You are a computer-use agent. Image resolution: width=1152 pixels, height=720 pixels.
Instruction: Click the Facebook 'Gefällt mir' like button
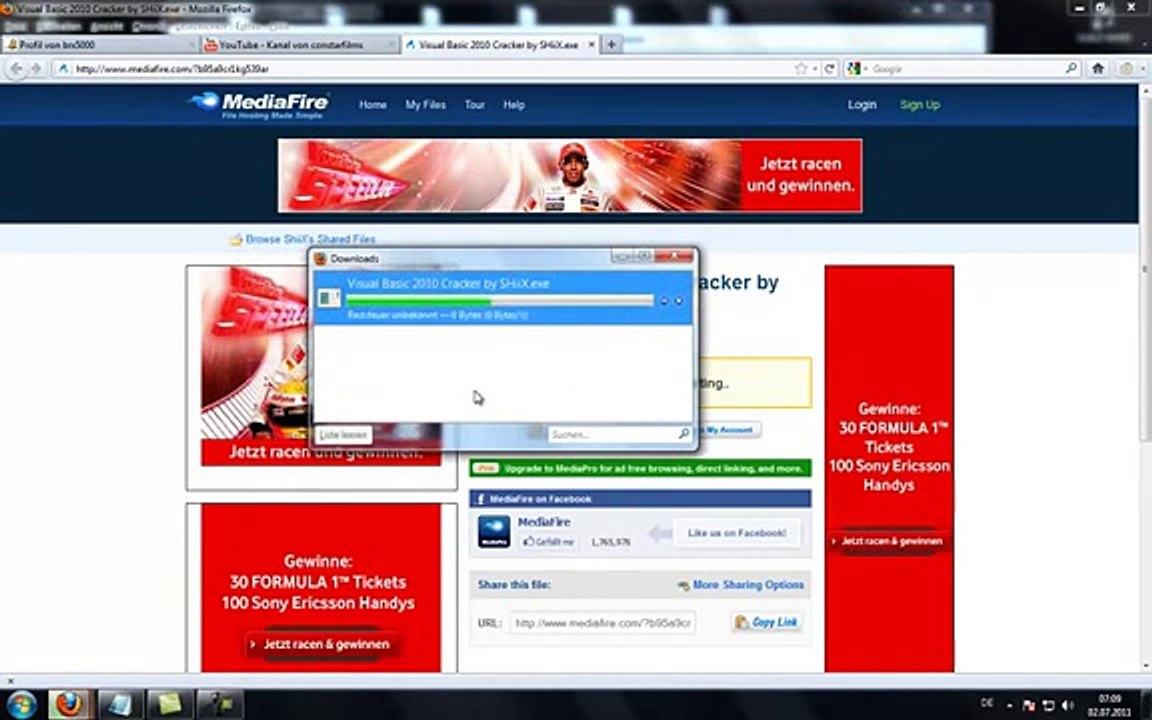pos(548,542)
